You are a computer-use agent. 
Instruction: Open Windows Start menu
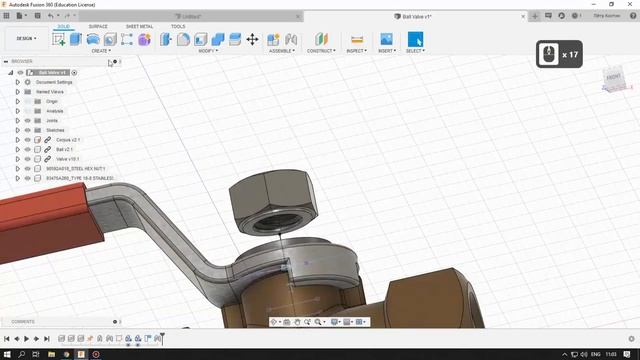coord(7,354)
